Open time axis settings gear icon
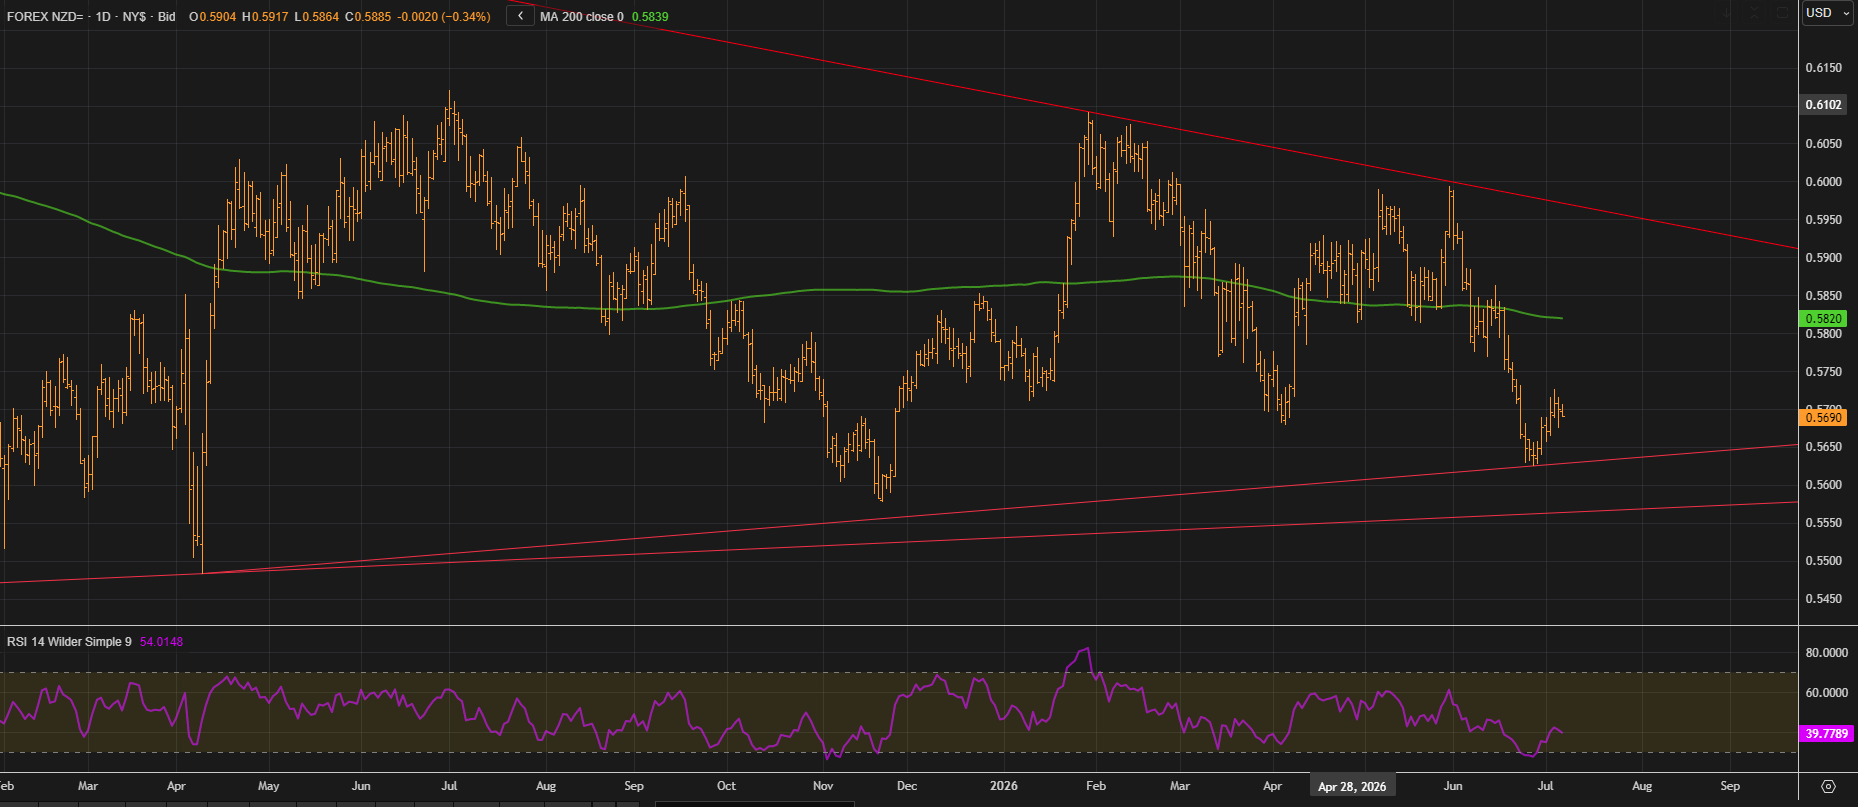Screen dimensions: 1858x807 [1829, 786]
